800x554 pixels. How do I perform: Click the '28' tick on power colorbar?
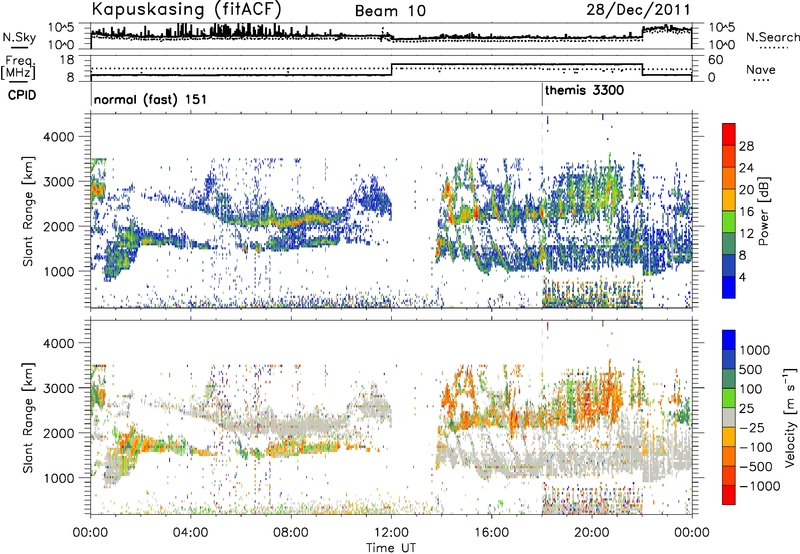pyautogui.click(x=746, y=146)
